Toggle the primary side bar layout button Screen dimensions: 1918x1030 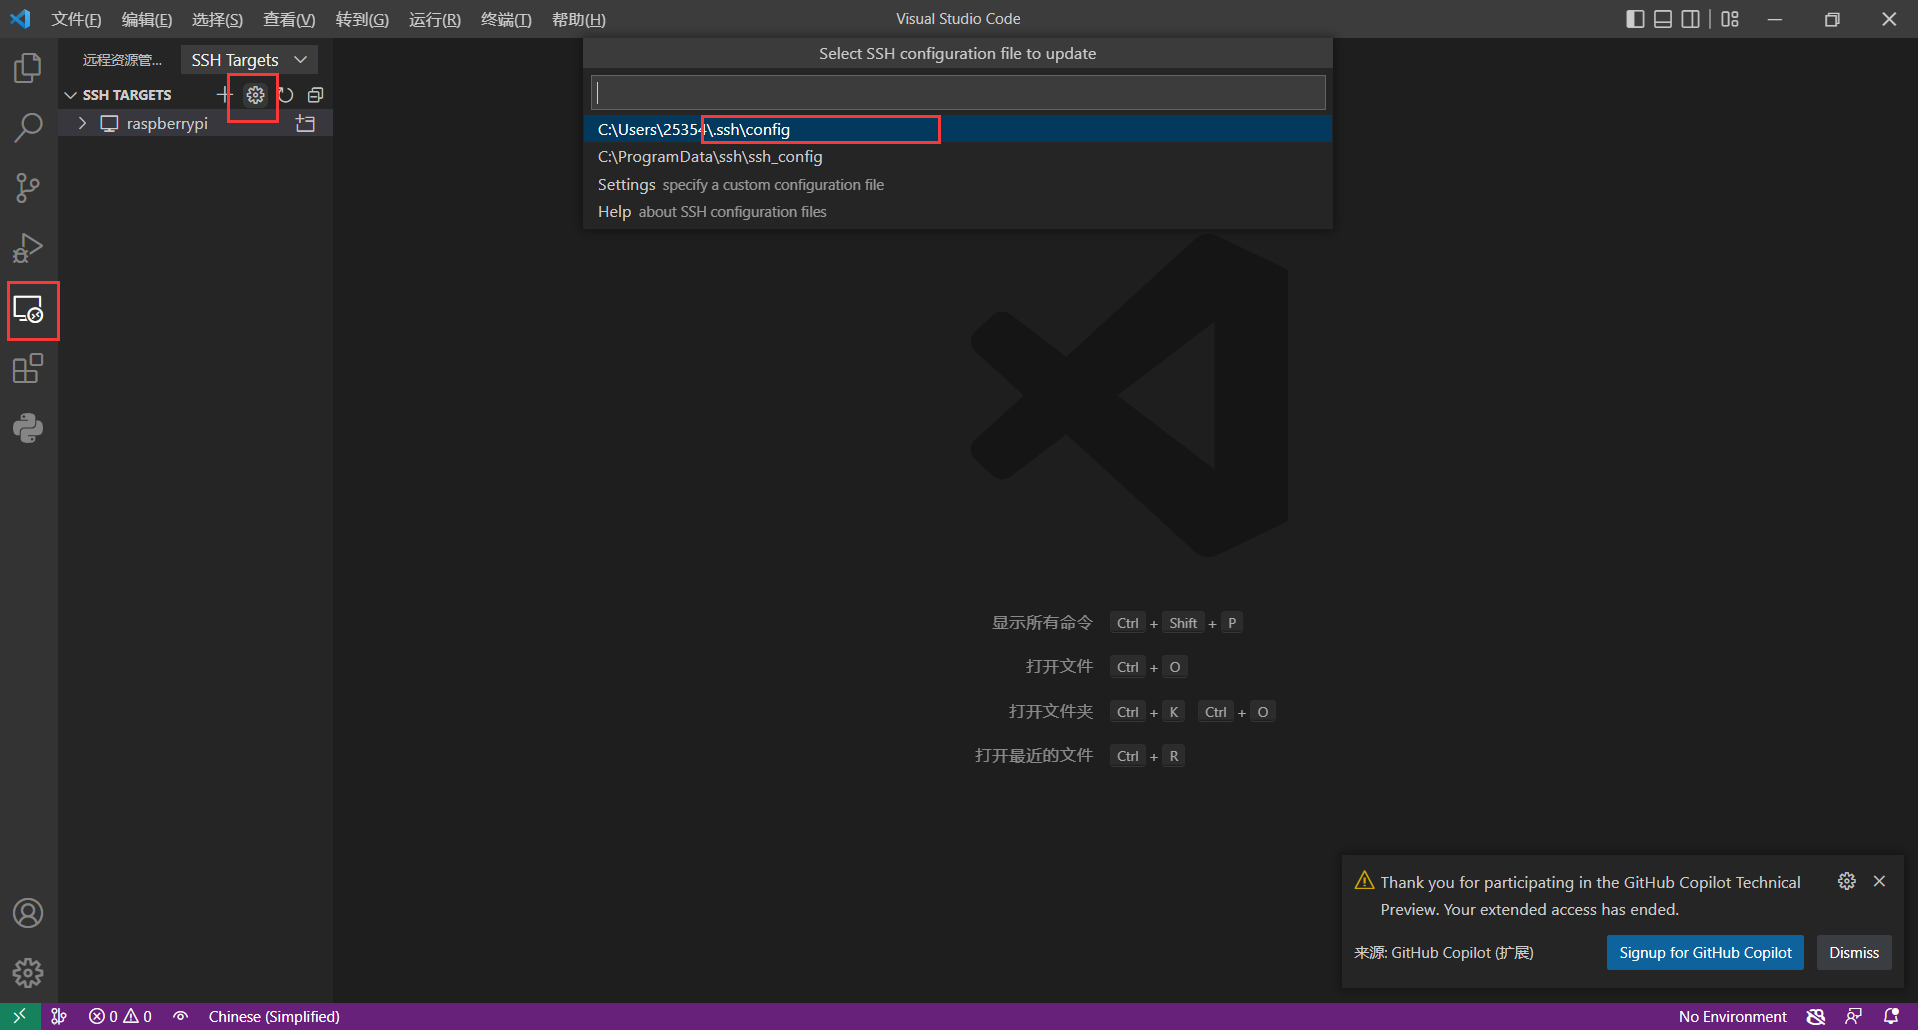tap(1635, 19)
